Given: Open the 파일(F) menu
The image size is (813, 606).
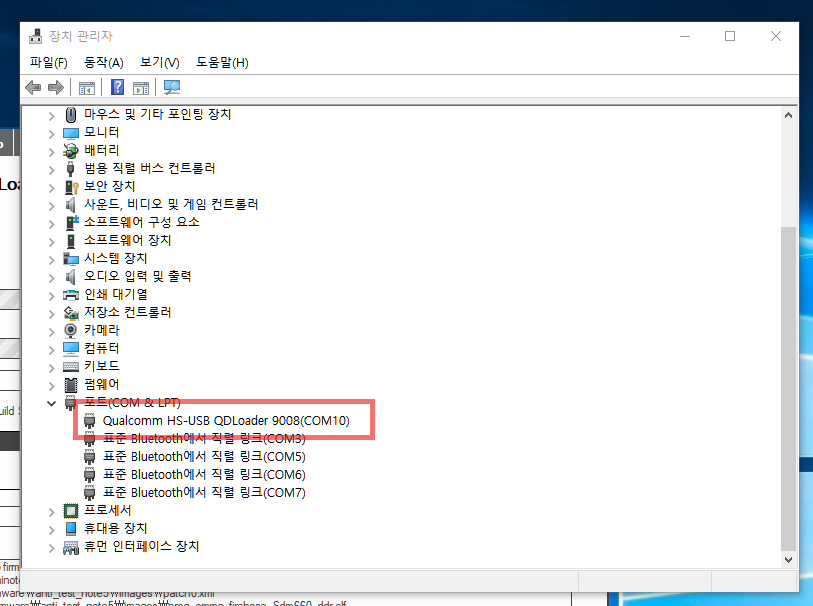Looking at the screenshot, I should click(x=49, y=63).
